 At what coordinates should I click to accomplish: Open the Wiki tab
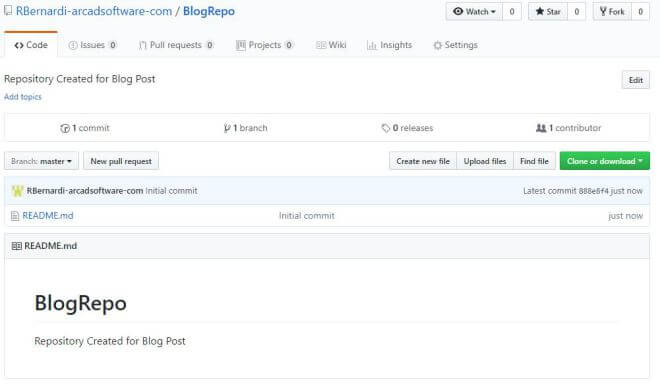click(x=331, y=45)
